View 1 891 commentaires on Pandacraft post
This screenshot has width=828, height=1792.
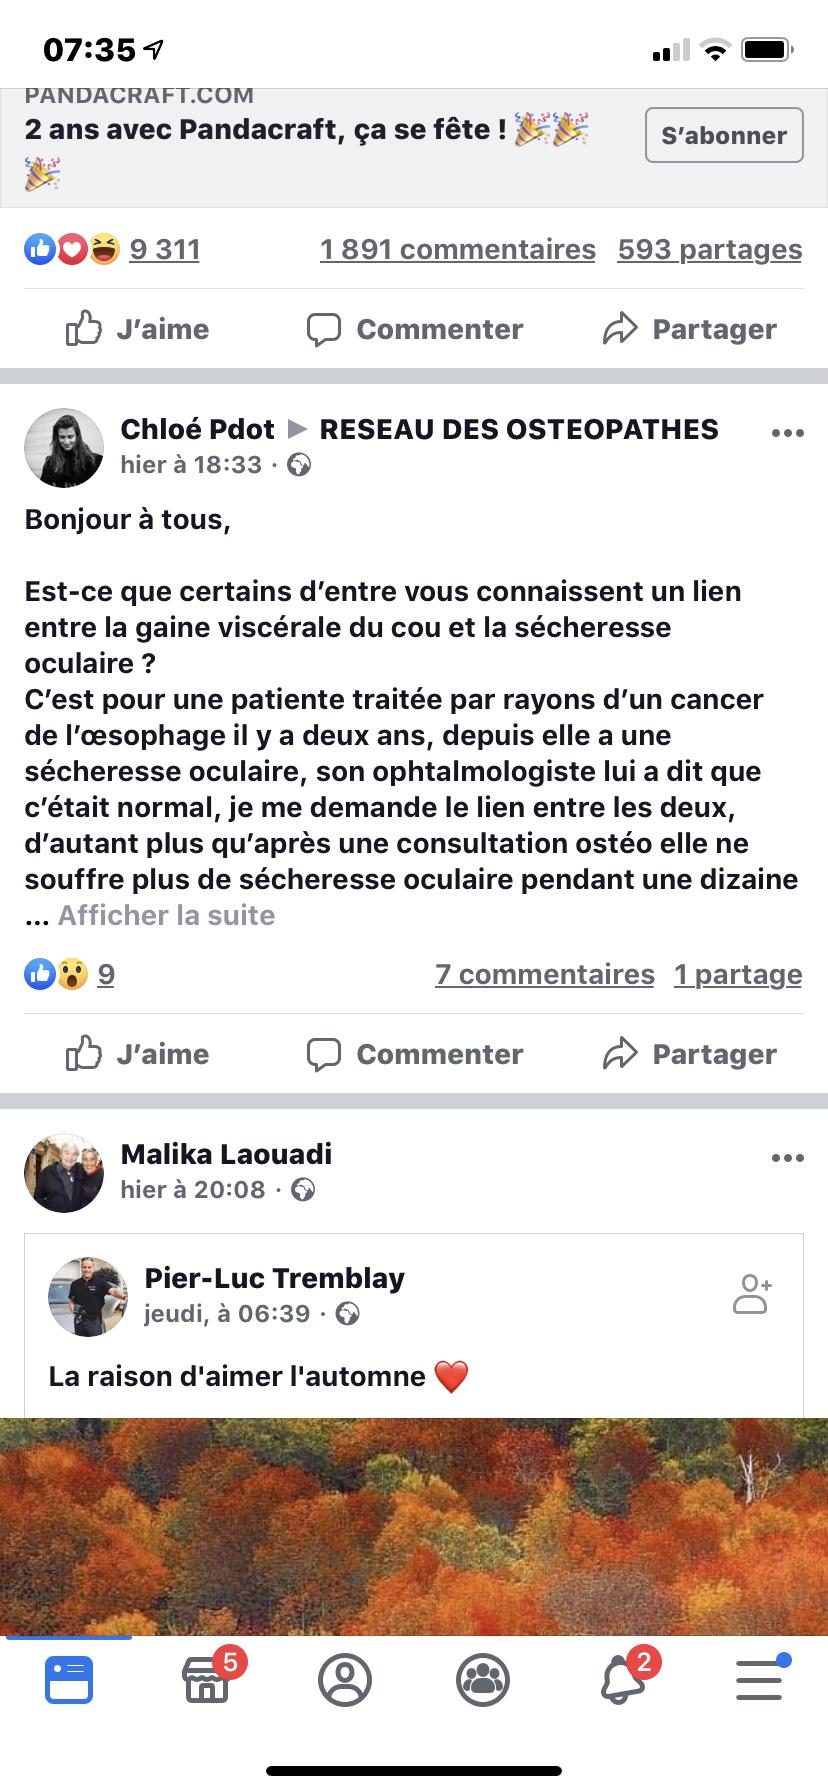tap(458, 249)
